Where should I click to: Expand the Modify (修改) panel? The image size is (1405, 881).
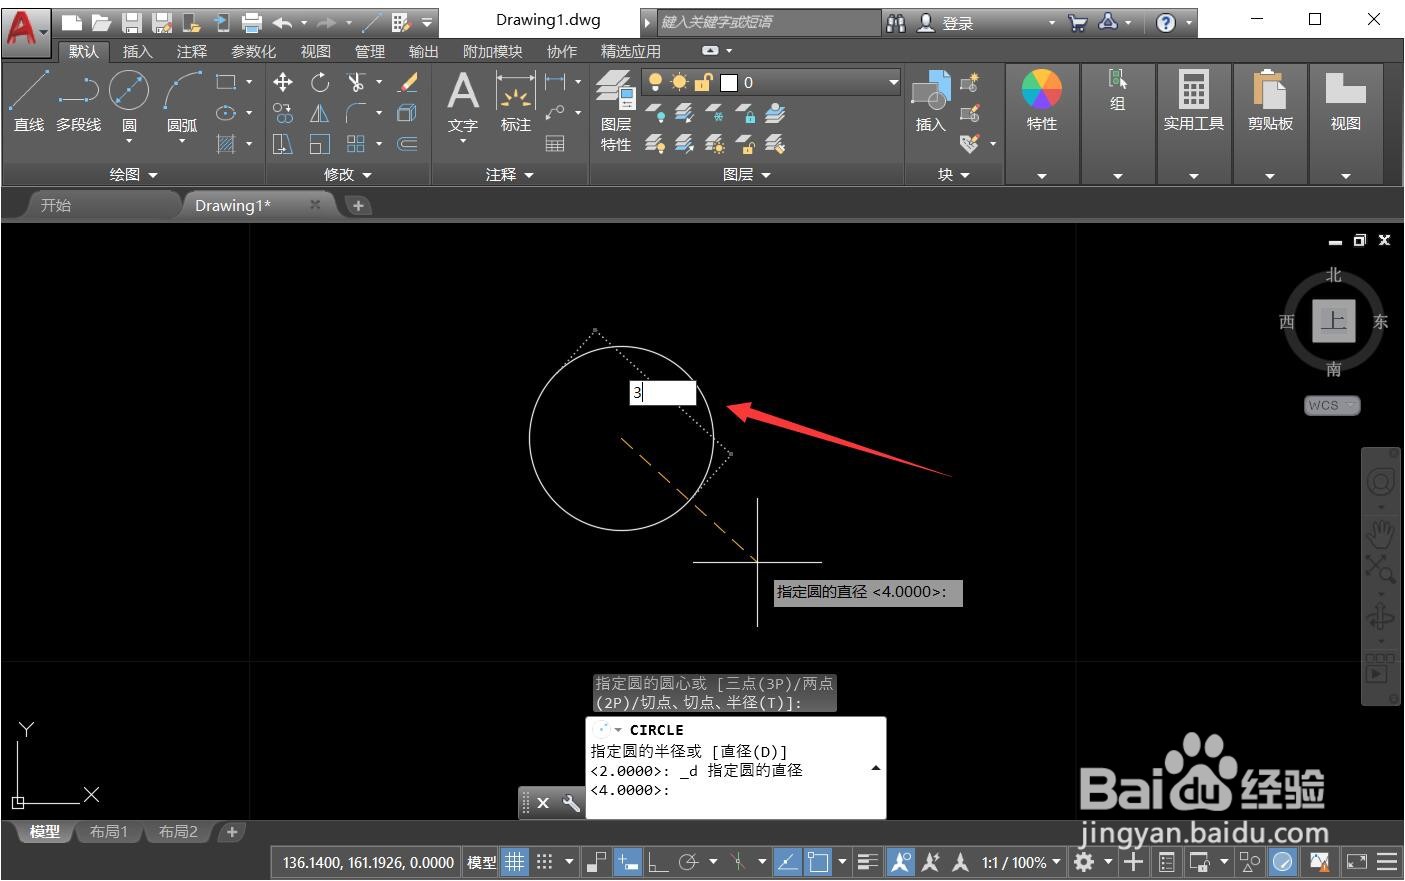tap(348, 174)
